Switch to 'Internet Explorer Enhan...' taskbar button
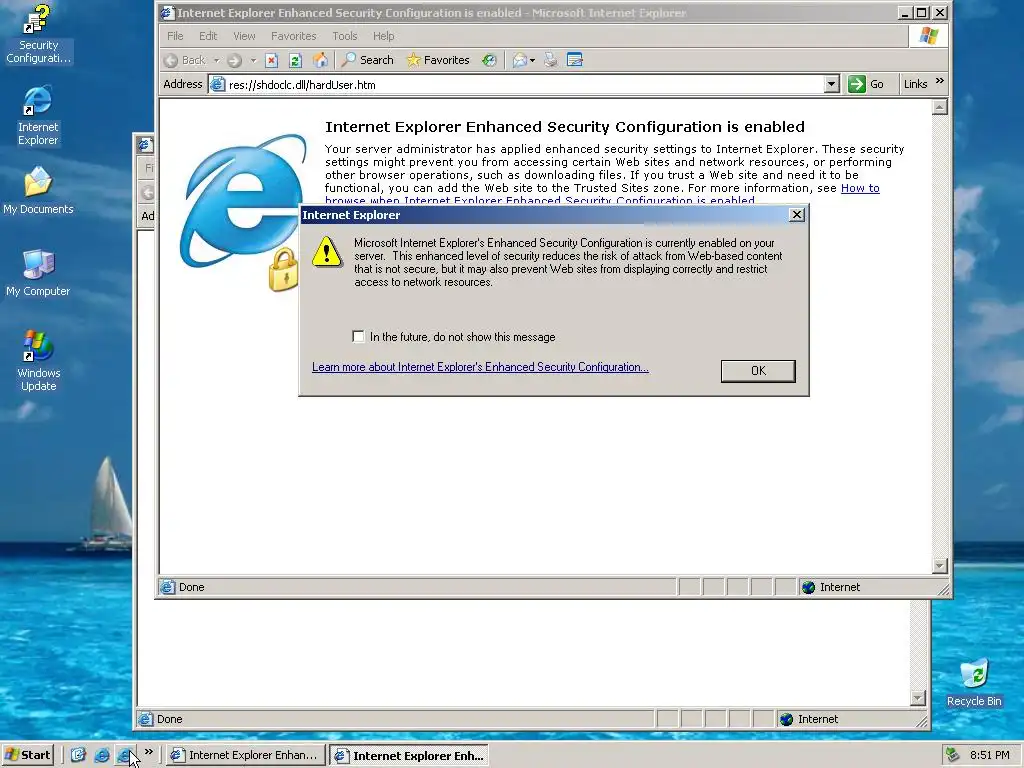The width and height of the screenshot is (1024, 768). point(245,755)
